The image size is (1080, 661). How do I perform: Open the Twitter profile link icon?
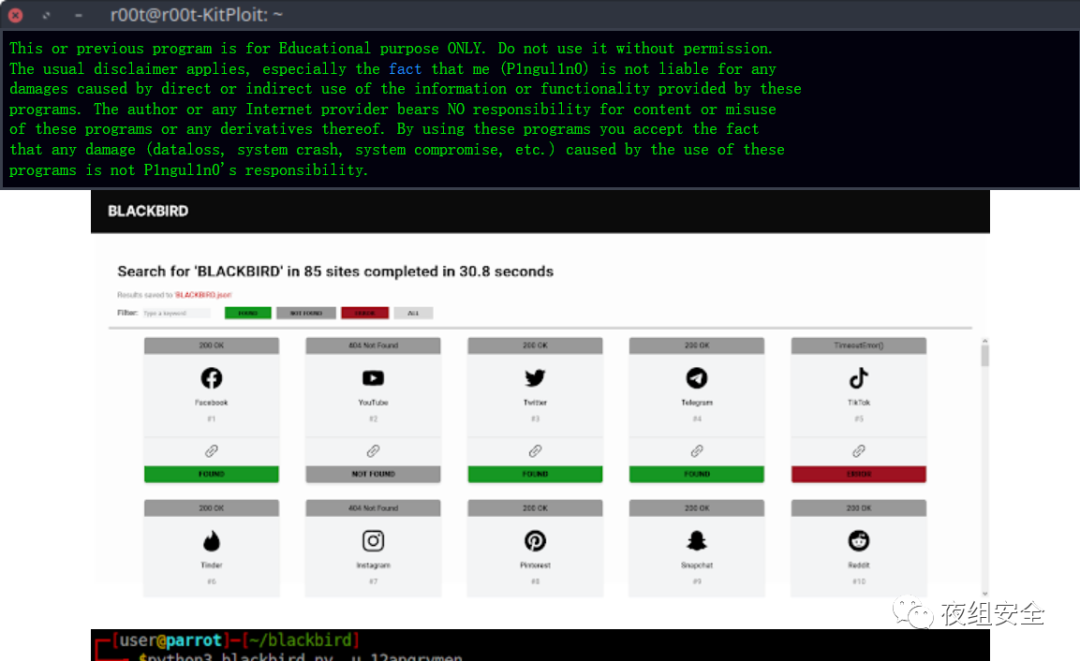click(535, 451)
